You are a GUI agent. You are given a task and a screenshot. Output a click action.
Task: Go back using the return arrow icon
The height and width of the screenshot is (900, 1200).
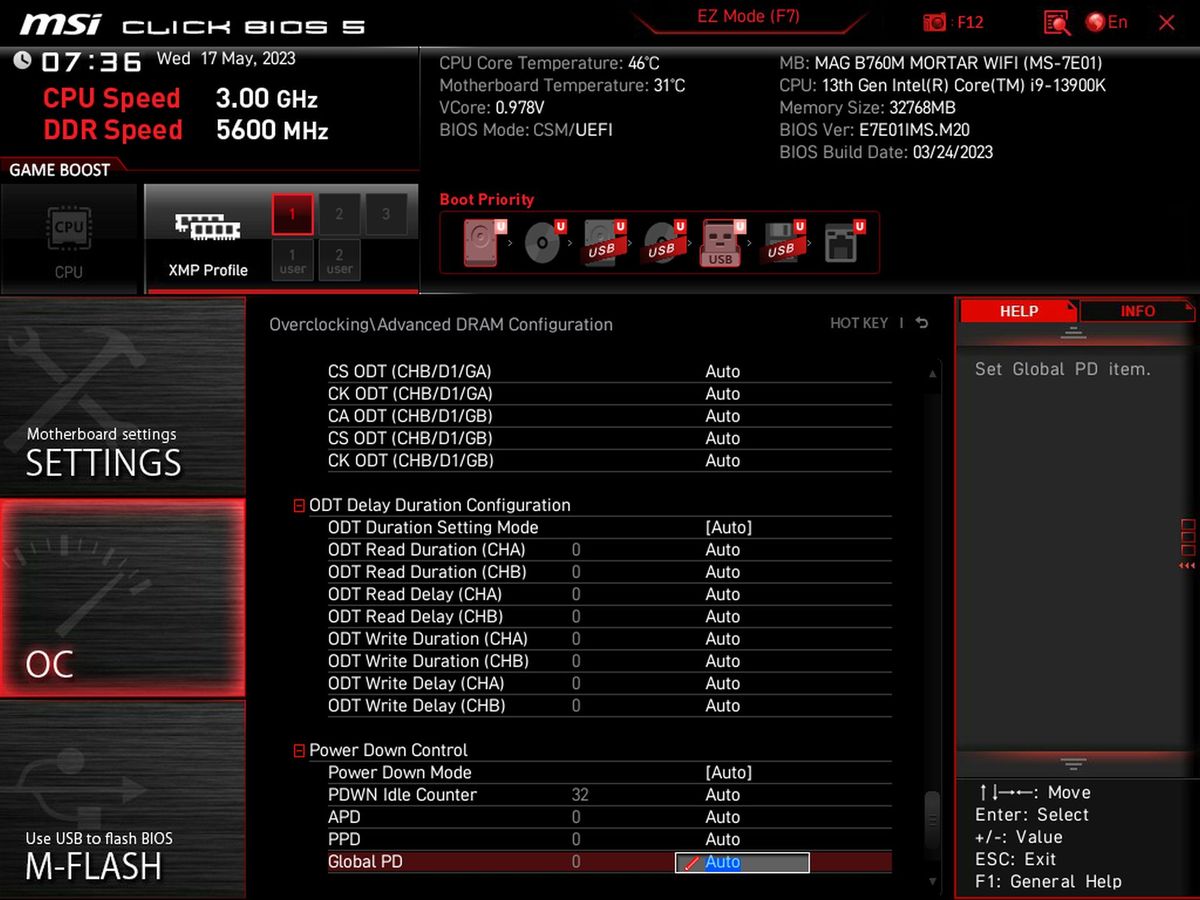tap(922, 323)
